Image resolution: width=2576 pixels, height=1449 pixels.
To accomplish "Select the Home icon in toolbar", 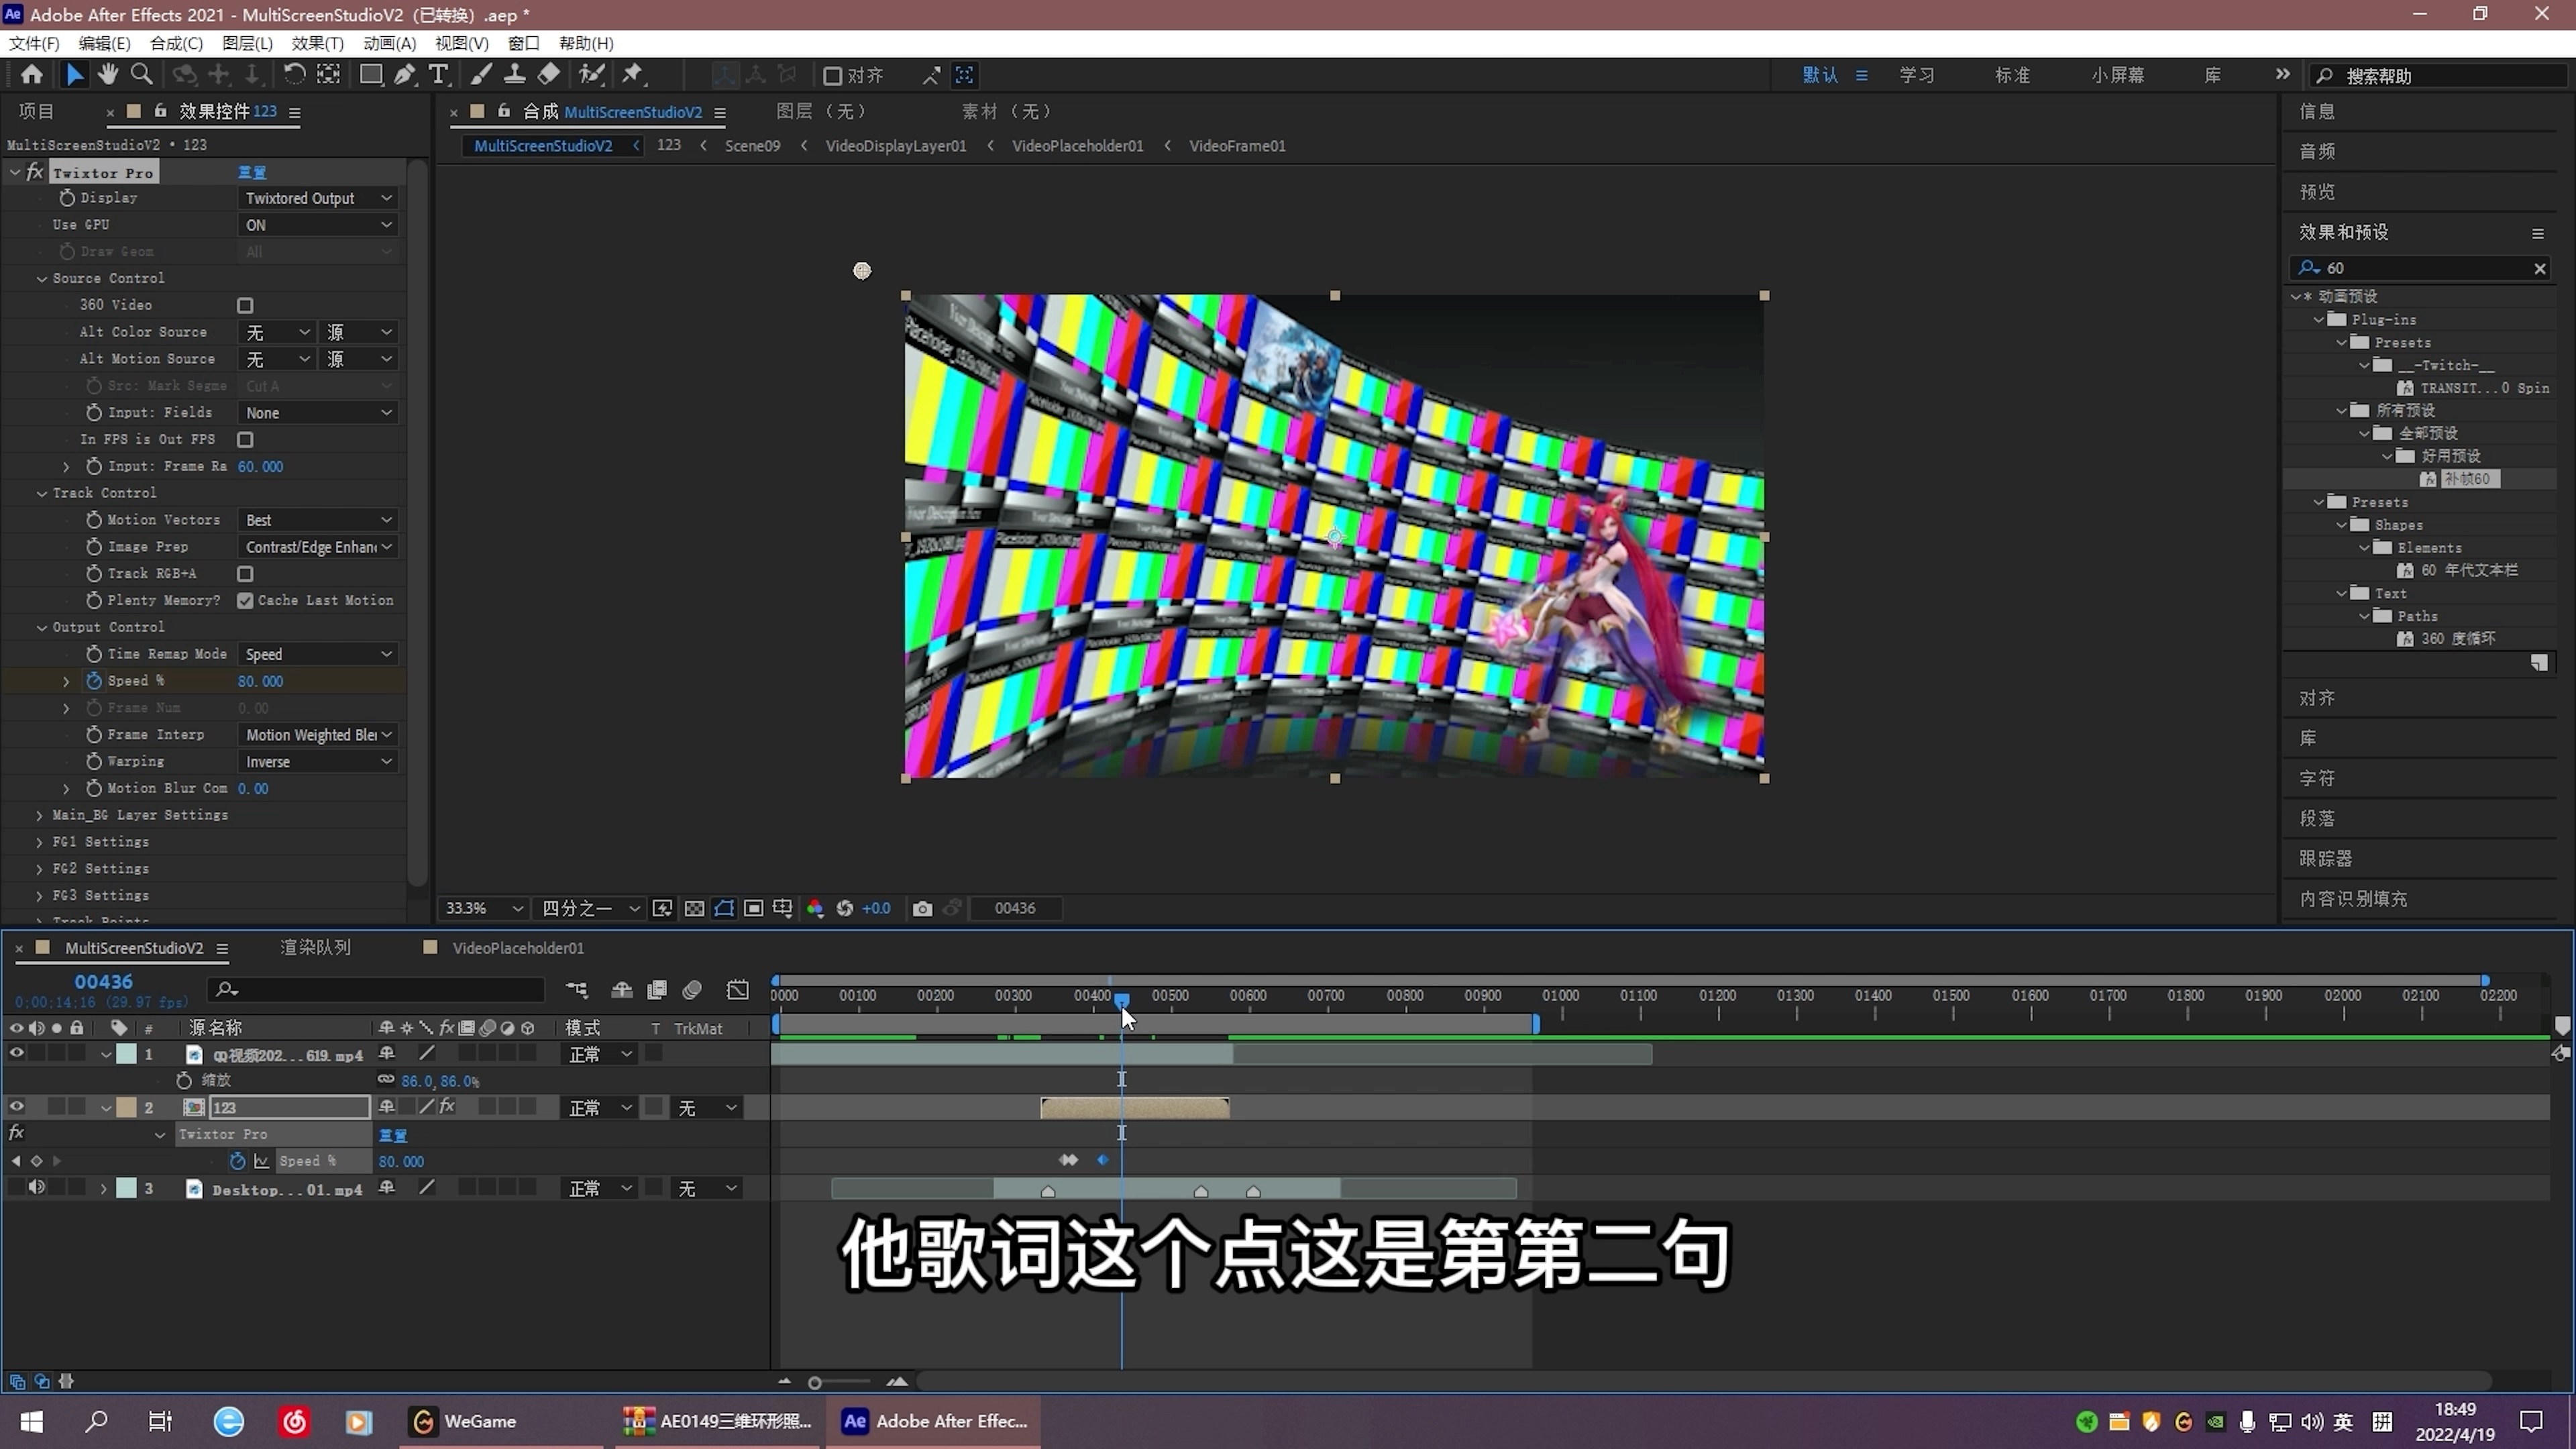I will point(31,74).
